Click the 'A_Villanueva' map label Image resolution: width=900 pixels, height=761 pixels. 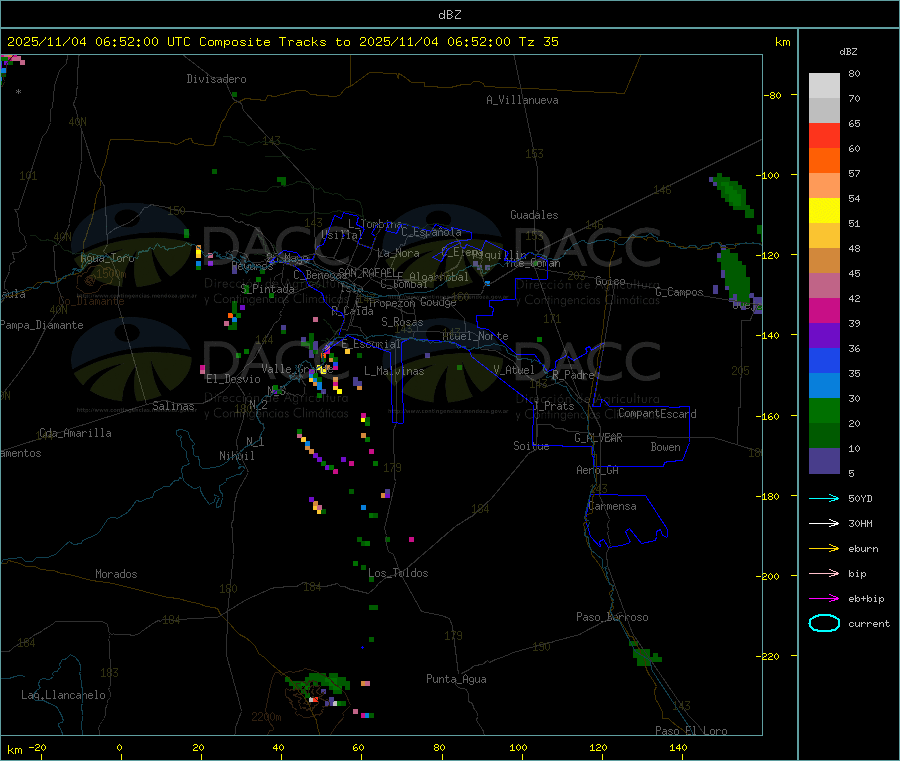click(522, 100)
